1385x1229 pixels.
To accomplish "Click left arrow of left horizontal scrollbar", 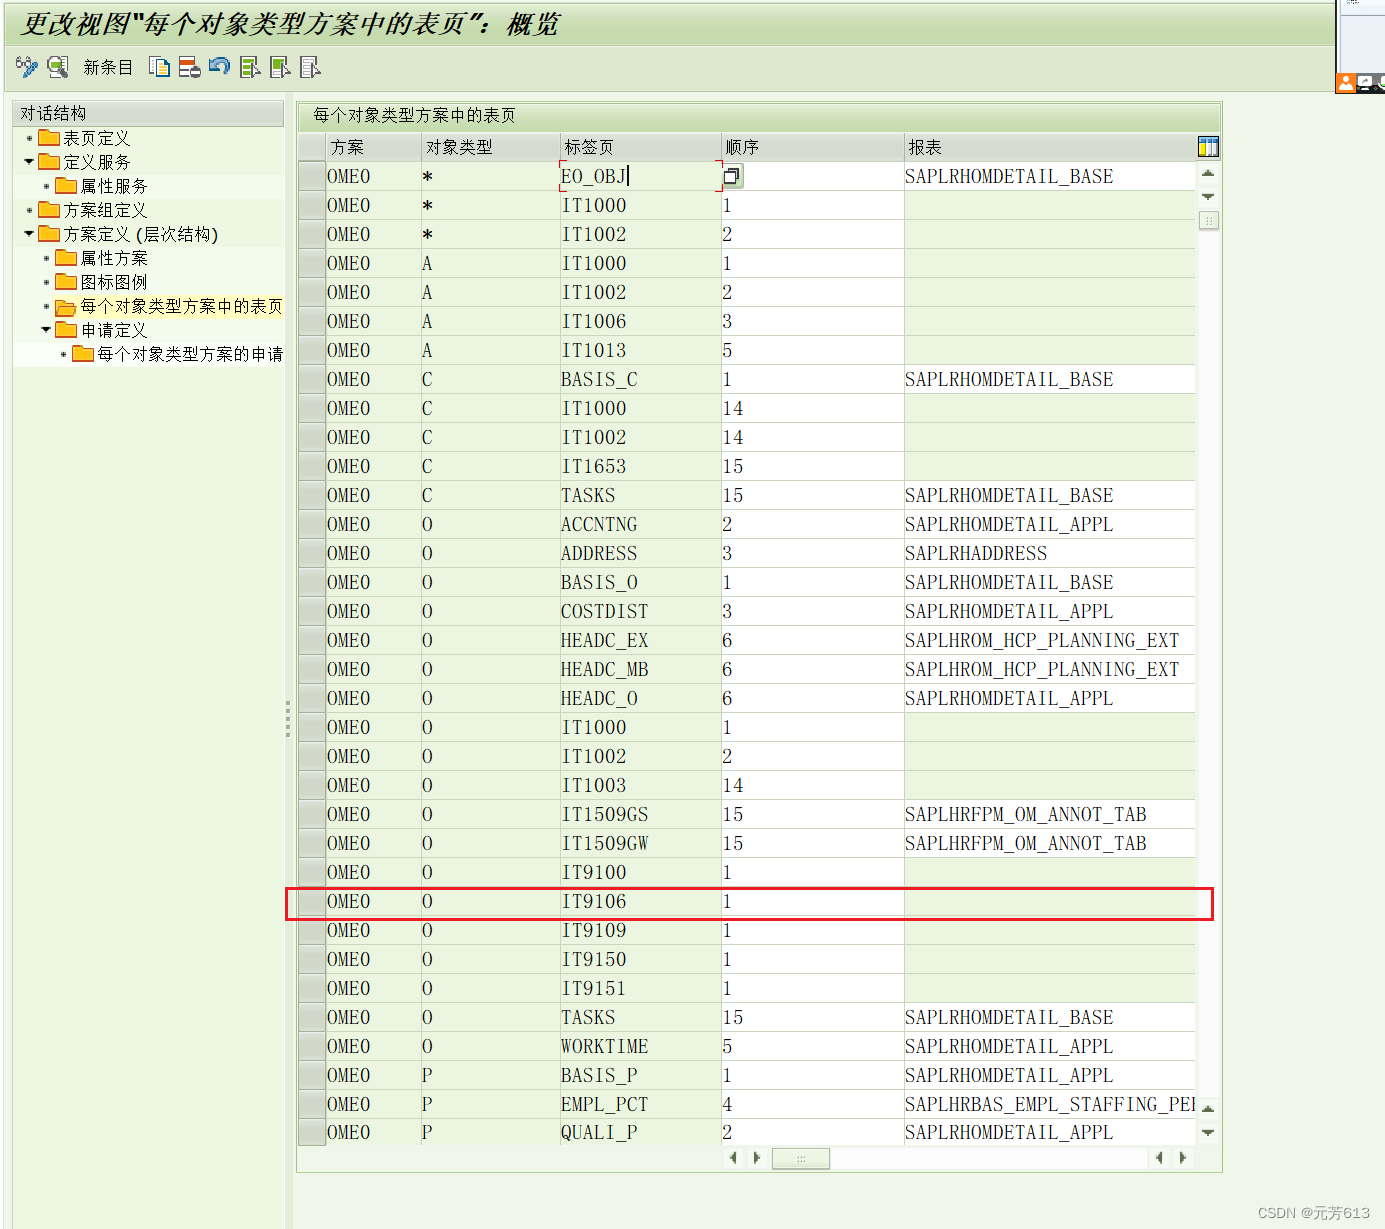I will (733, 1158).
